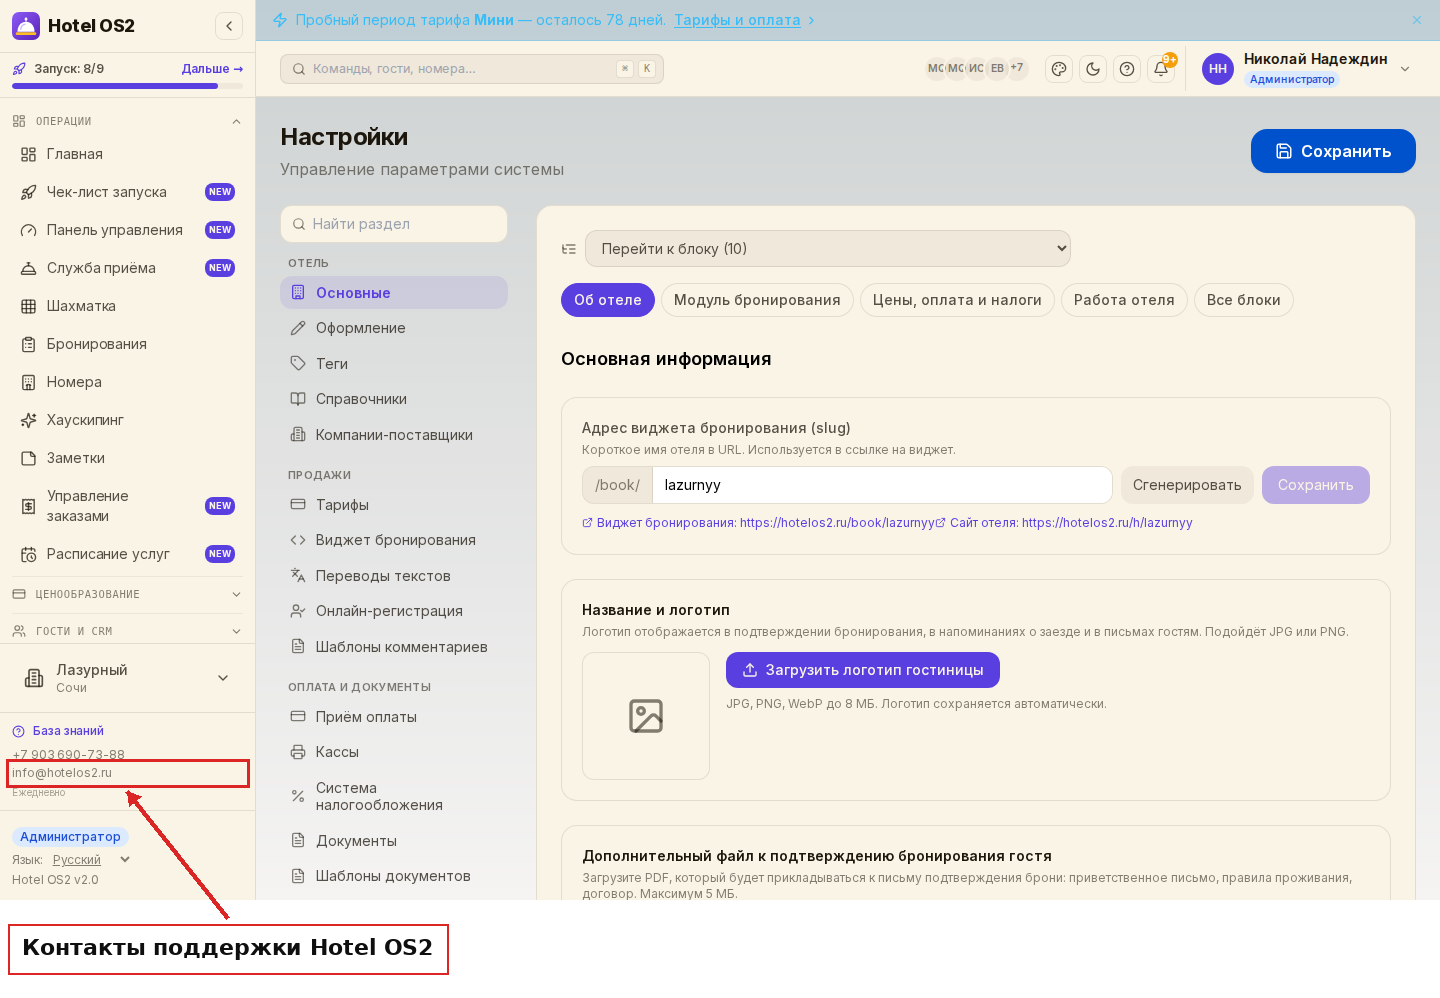
Task: Click the info@hotelos2.ru support email
Action: click(x=62, y=773)
